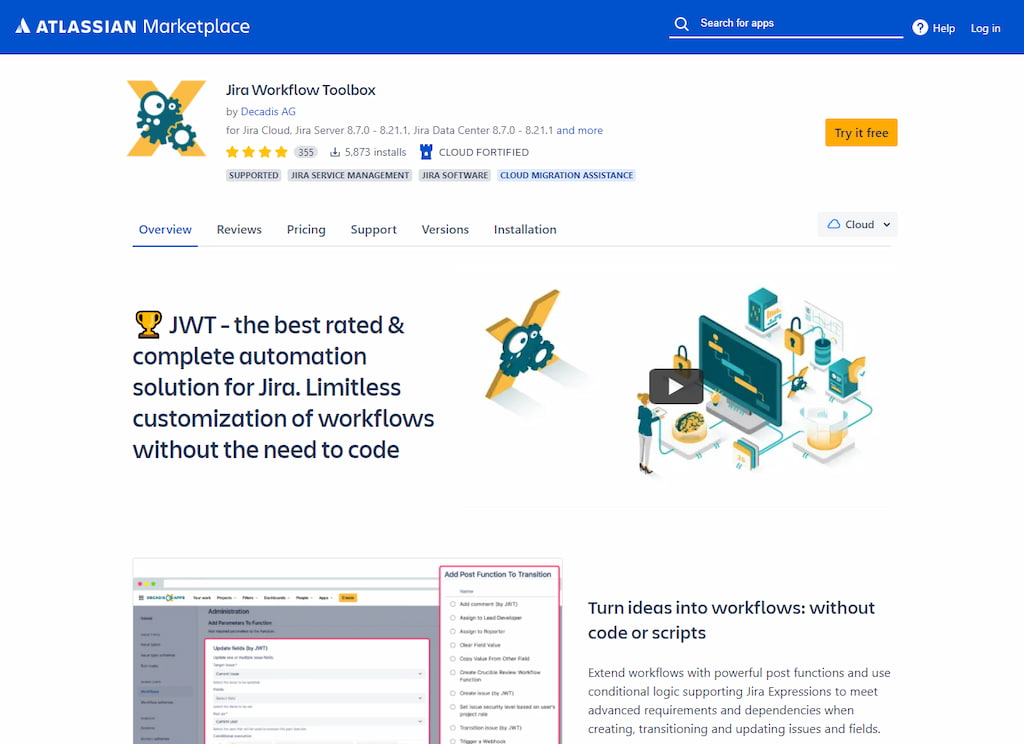Image resolution: width=1024 pixels, height=744 pixels.
Task: Open the Decadis AG vendor page
Action: coord(266,111)
